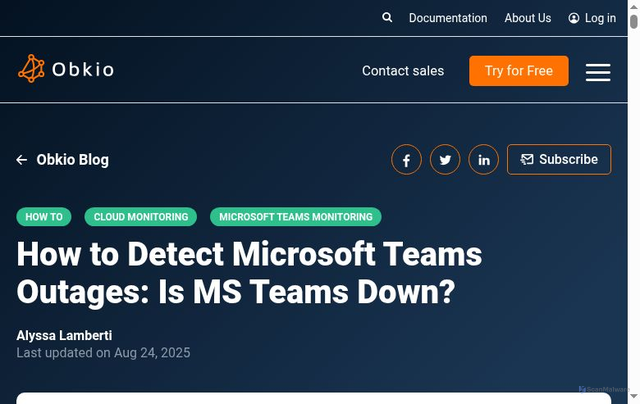Return to Obkio Blog
640x404 pixels.
72,160
